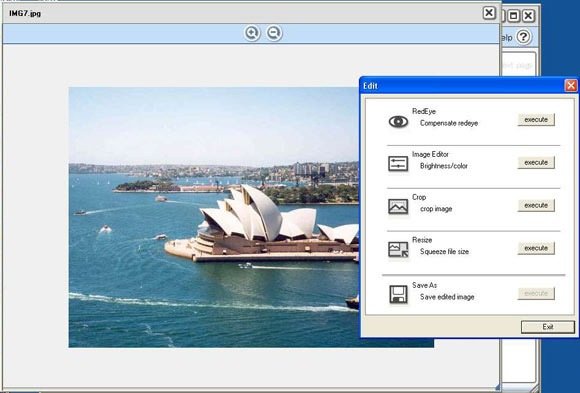Viewport: 580px width, 393px height.
Task: Click the Image Editor sliders icon
Action: [x=398, y=164]
